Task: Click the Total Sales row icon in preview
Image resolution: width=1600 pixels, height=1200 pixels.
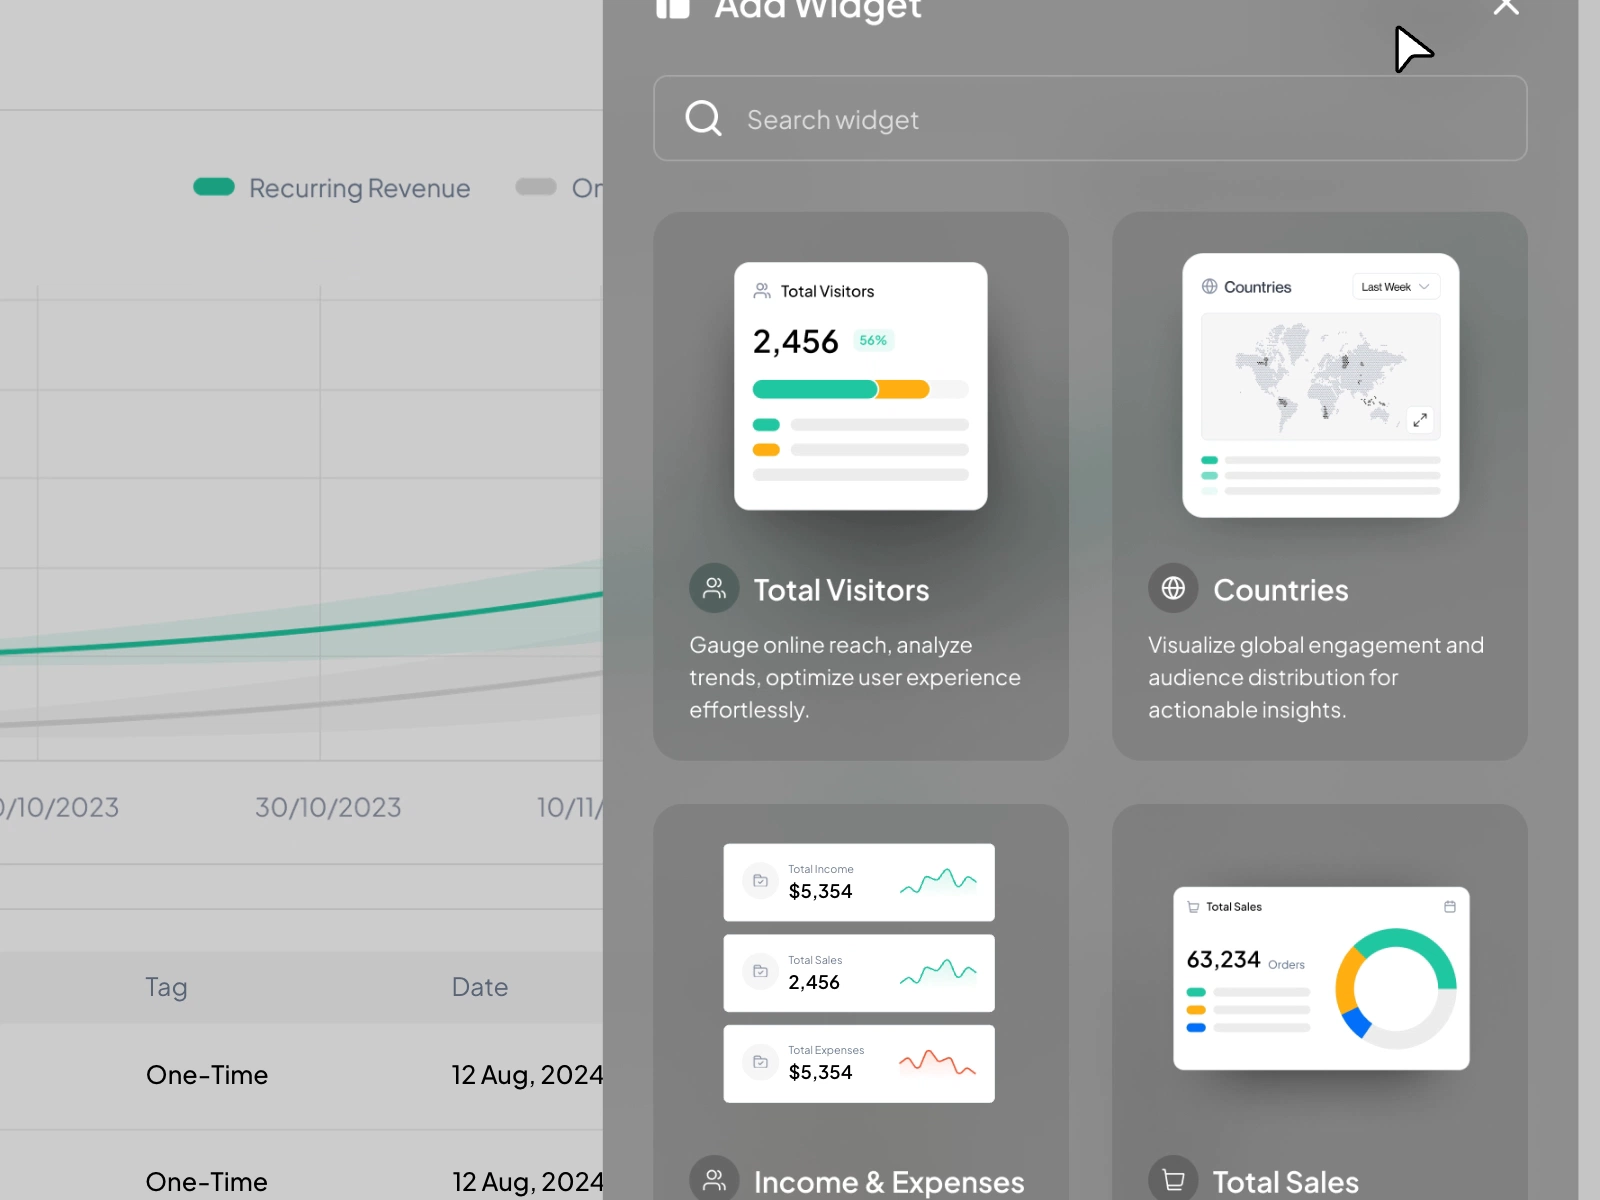Action: coord(761,971)
